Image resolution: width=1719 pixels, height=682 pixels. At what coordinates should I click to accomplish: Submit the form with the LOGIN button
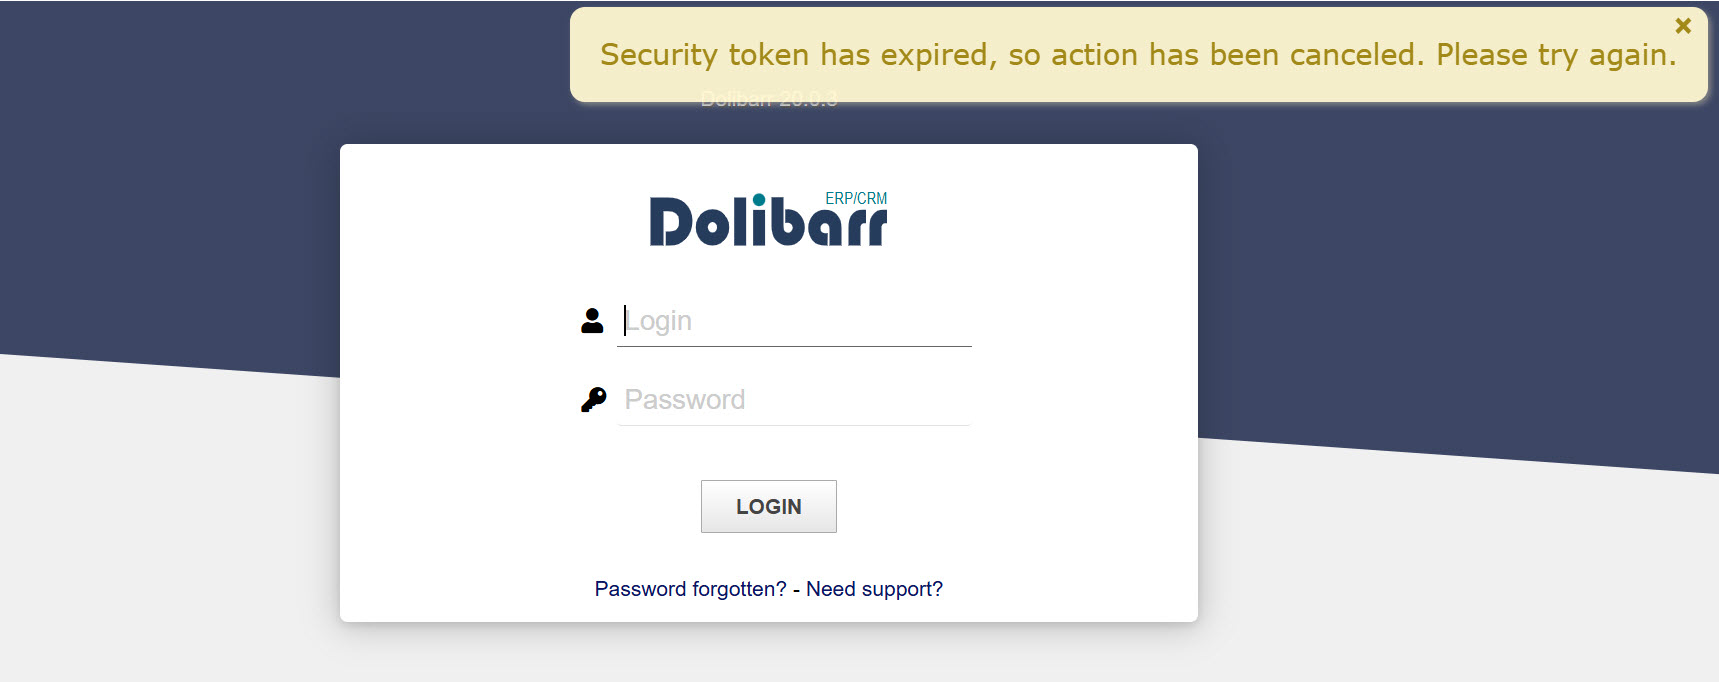click(x=768, y=507)
